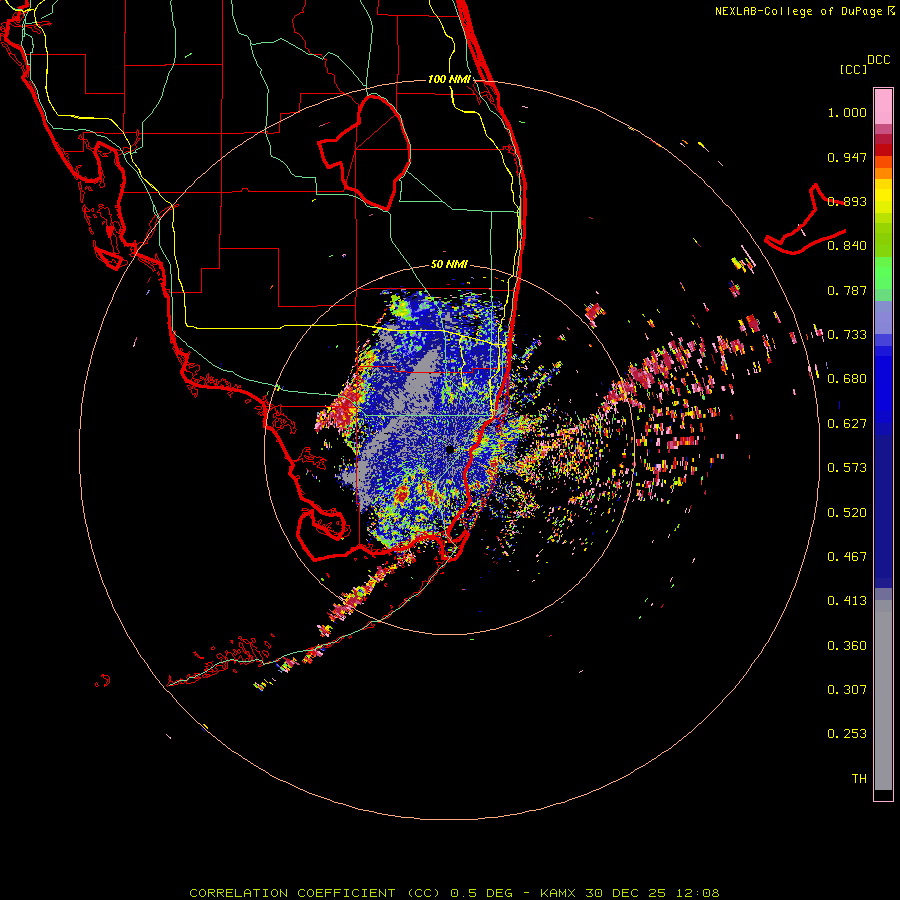Select the 0.467 scale value
This screenshot has height=900, width=900.
(x=847, y=557)
